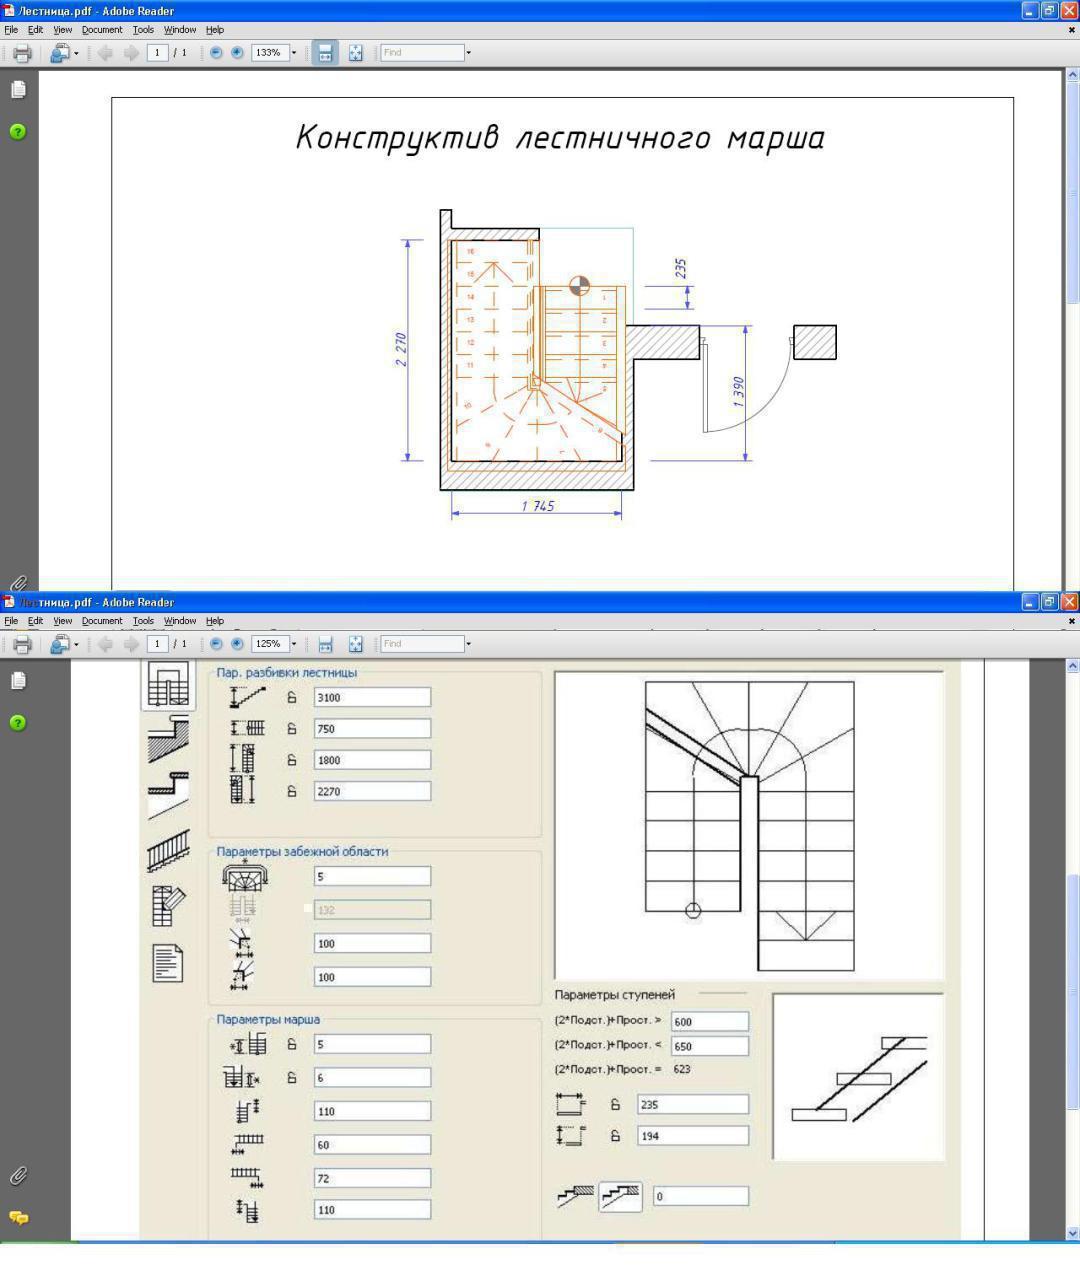Screen dimensions: 1080x1265
Task: Toggle the lock beside the 3100 field
Action: tap(292, 698)
